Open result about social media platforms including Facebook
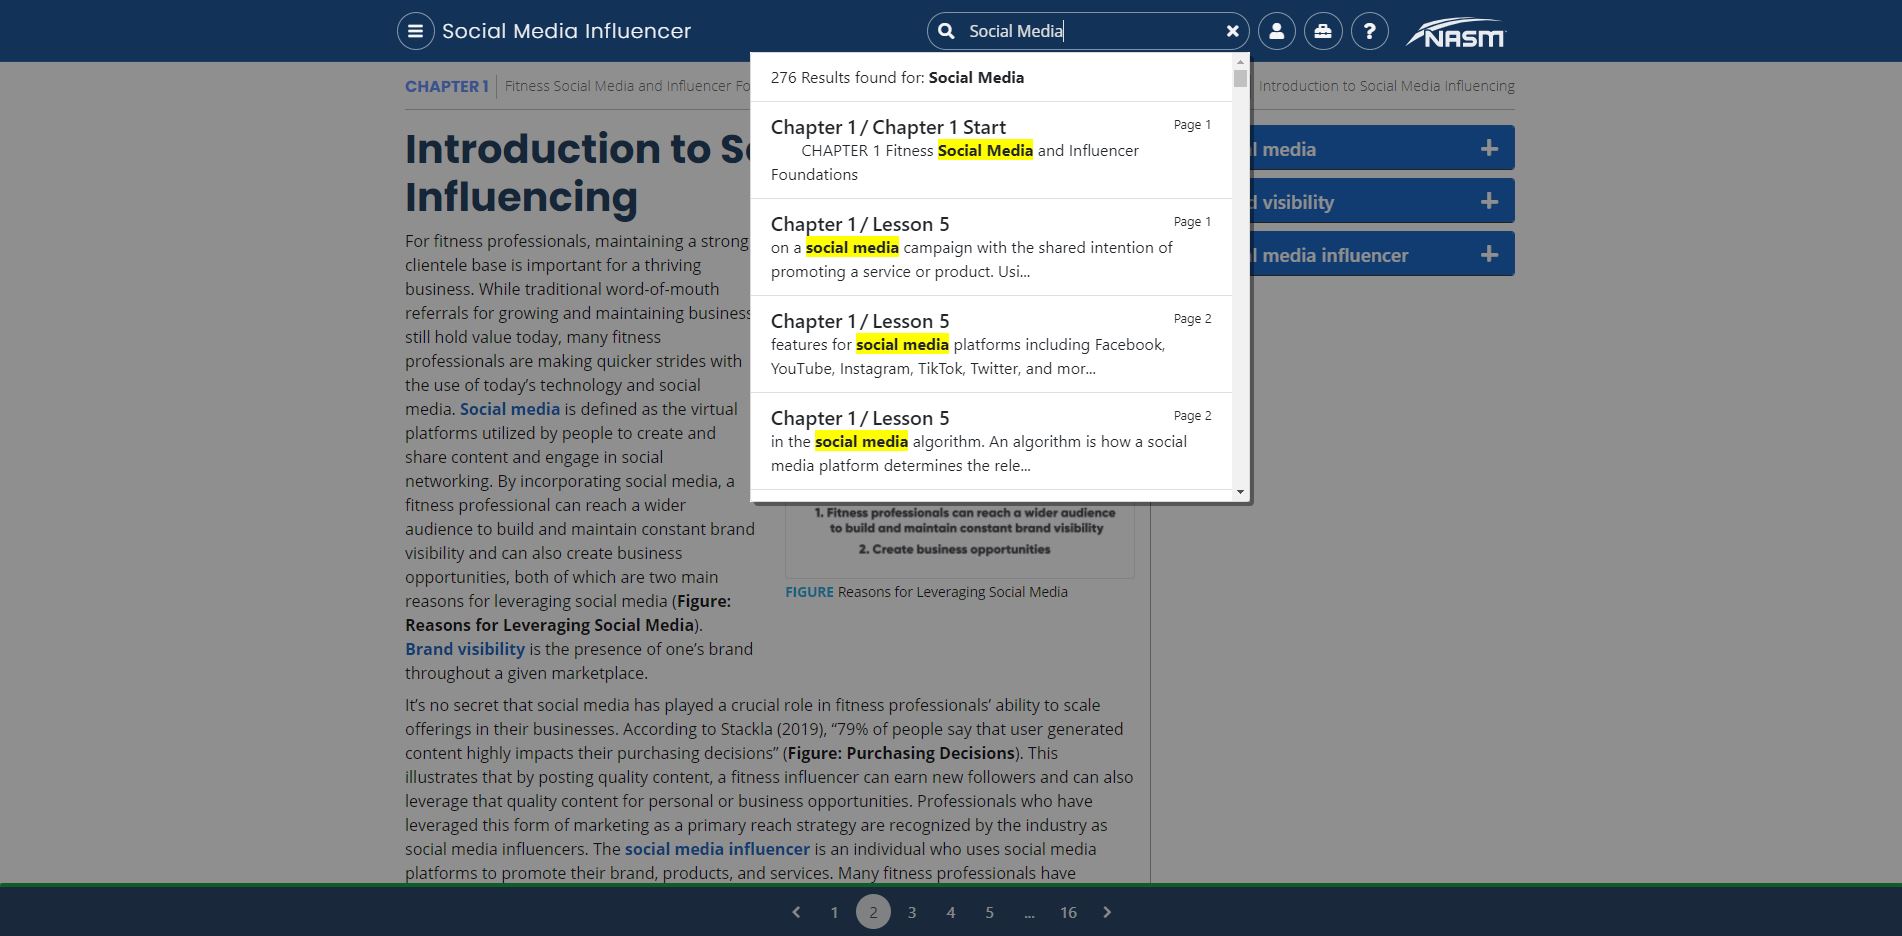1902x936 pixels. tap(991, 344)
